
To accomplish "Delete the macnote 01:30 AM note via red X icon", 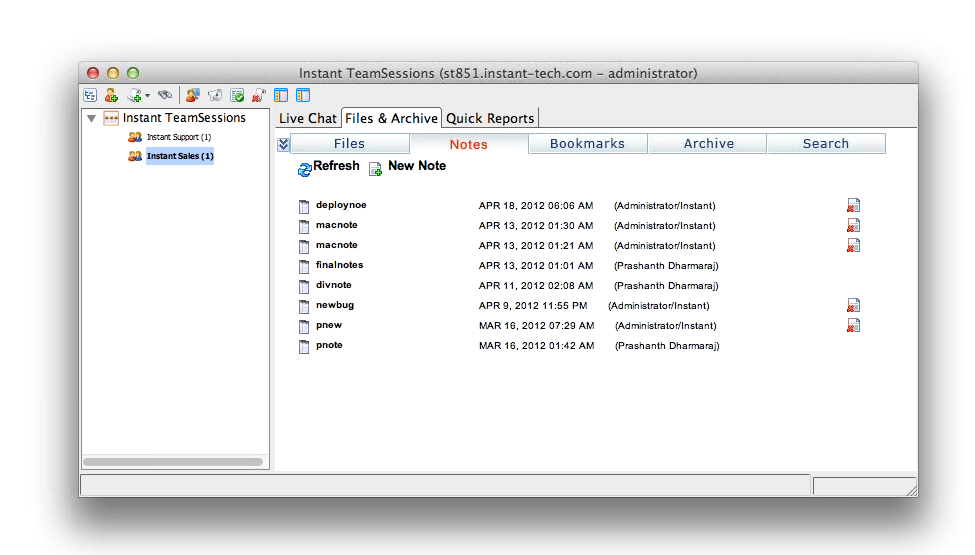I will pyautogui.click(x=853, y=225).
